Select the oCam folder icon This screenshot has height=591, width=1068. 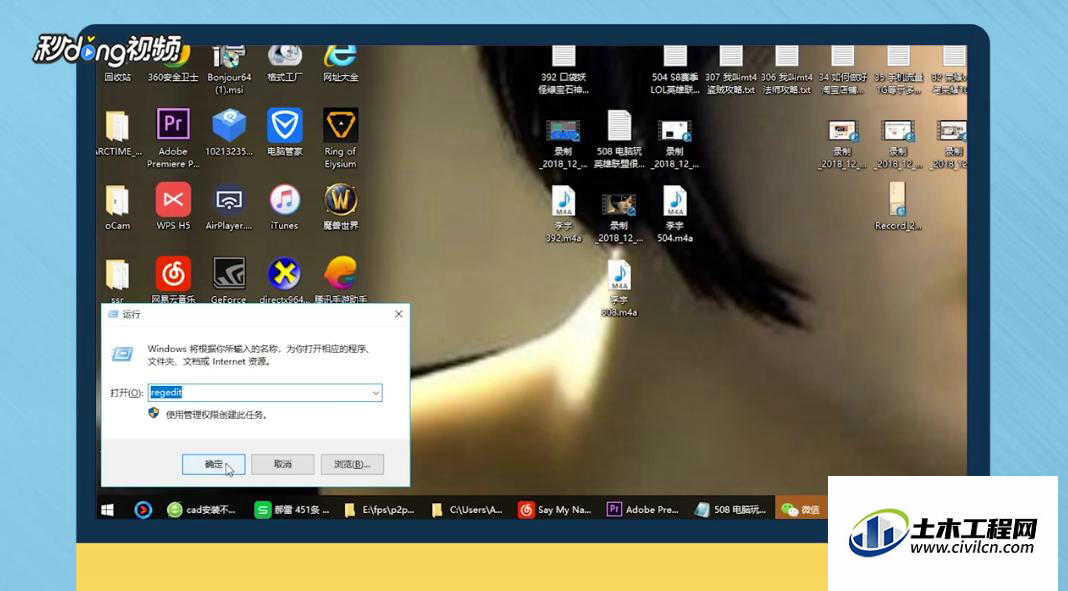tap(117, 207)
